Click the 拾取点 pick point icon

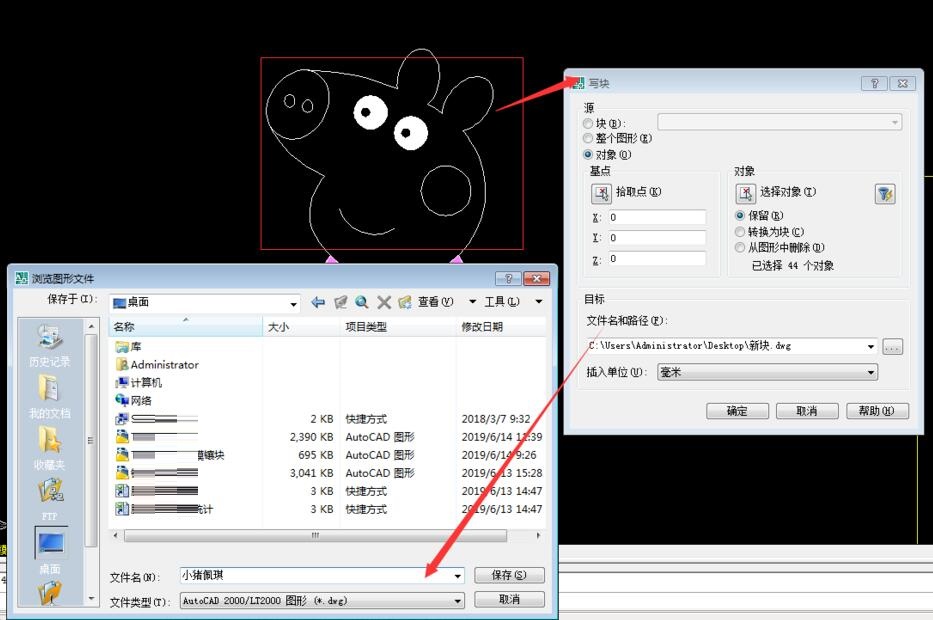(x=601, y=193)
